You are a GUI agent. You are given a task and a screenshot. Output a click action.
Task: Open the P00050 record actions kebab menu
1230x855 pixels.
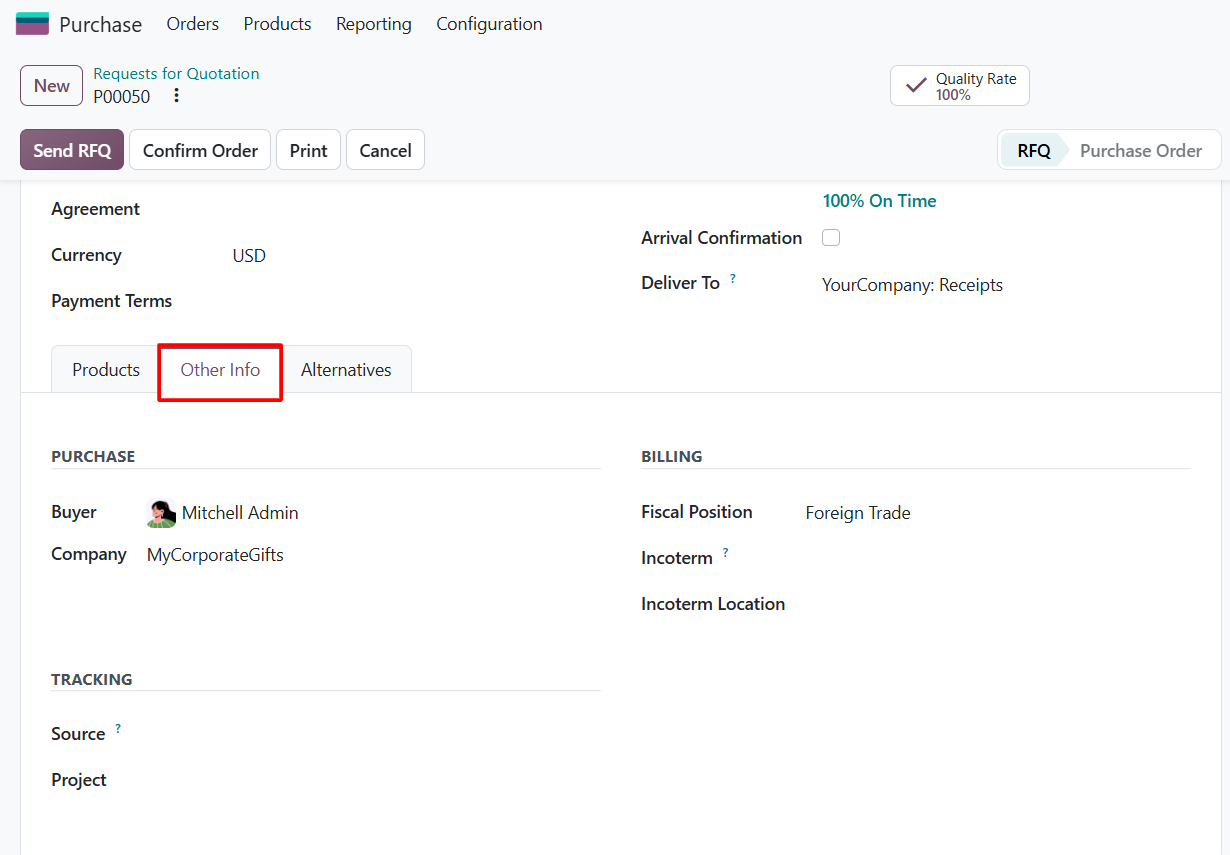pos(176,96)
